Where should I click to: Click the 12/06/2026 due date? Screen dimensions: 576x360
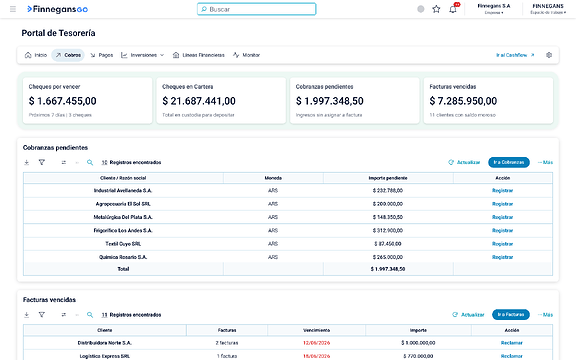coord(316,343)
